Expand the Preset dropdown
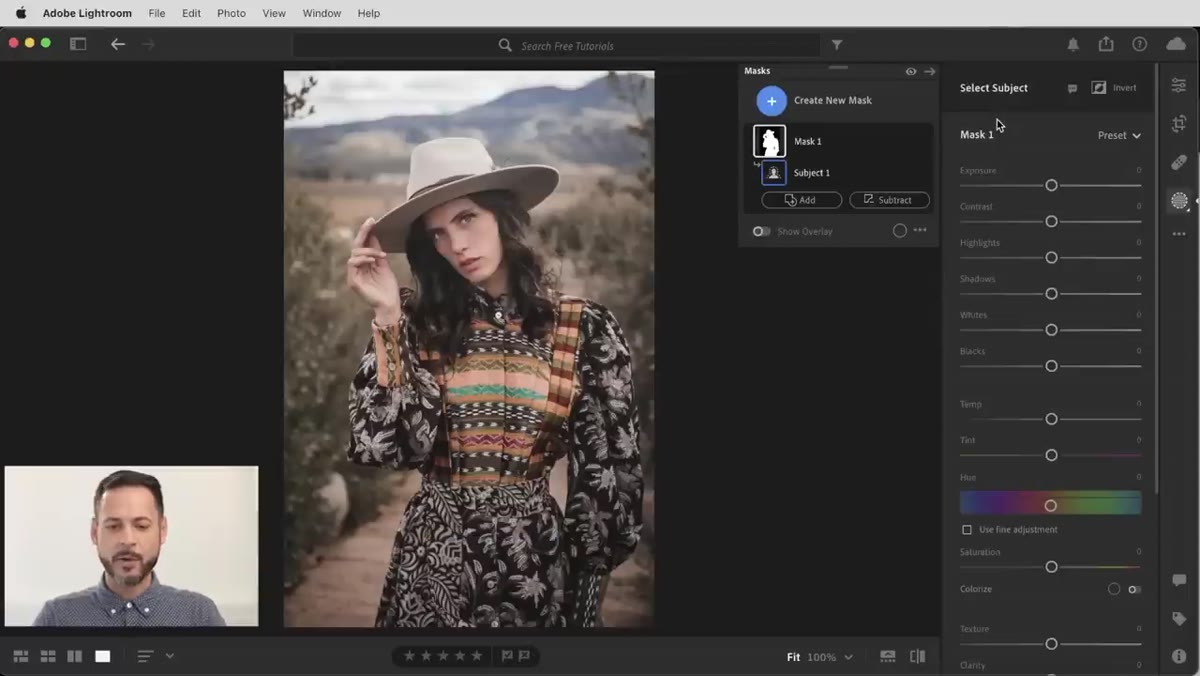This screenshot has width=1200, height=676. click(x=1119, y=135)
